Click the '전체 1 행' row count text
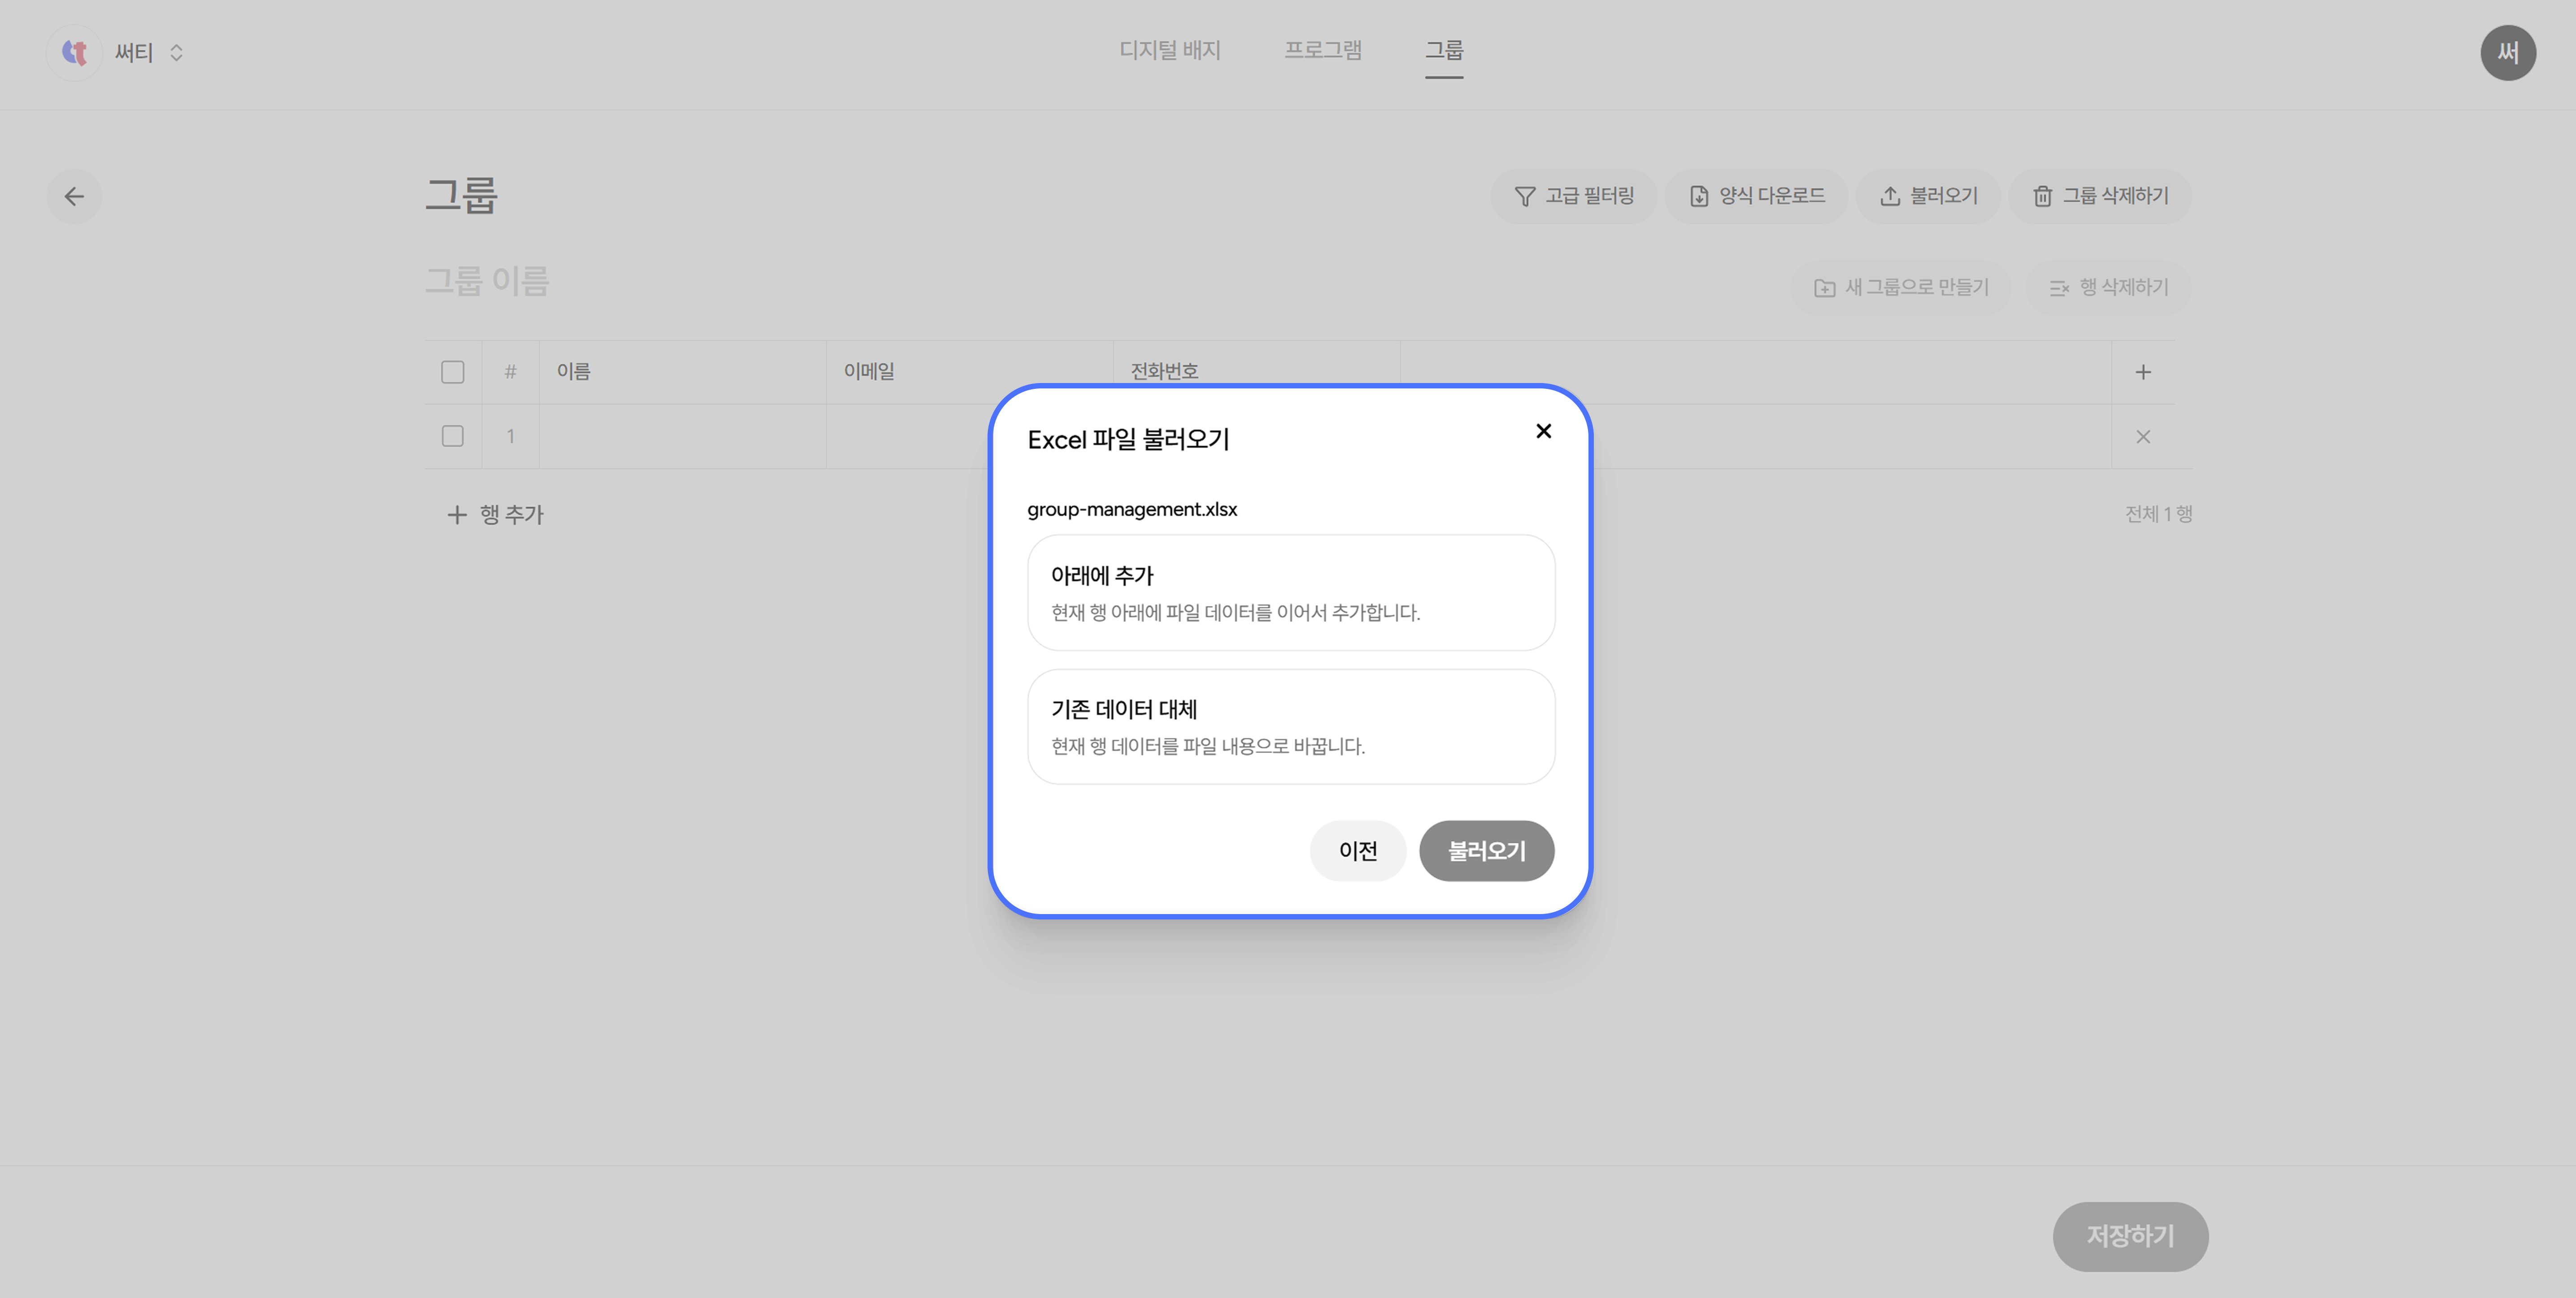The height and width of the screenshot is (1298, 2576). 2158,514
